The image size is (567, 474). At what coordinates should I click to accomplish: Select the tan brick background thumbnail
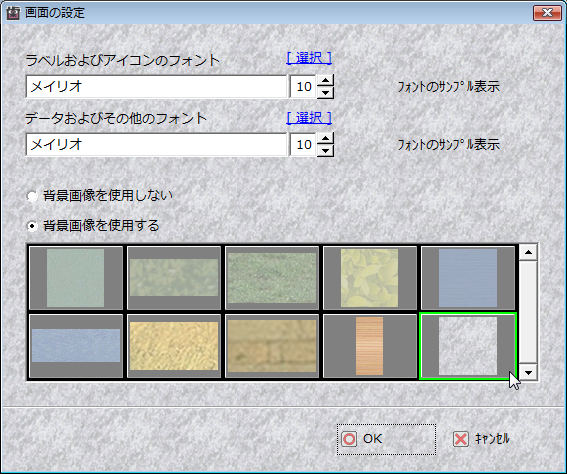point(272,346)
